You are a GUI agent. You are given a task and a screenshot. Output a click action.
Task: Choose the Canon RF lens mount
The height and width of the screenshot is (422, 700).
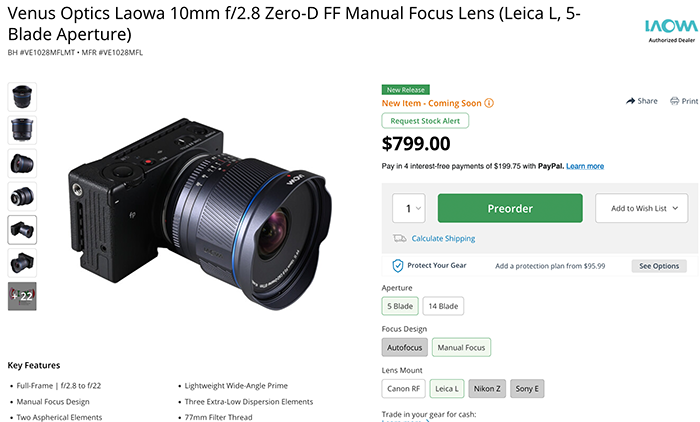pyautogui.click(x=405, y=388)
